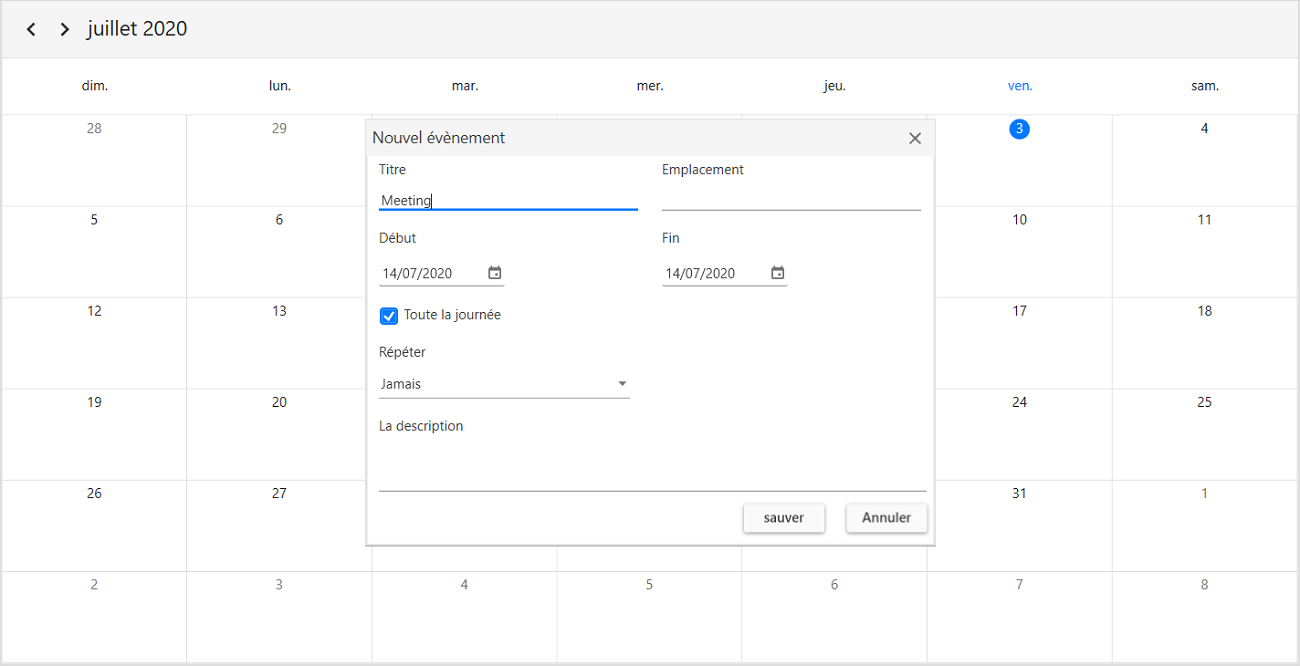
Task: Select day 12 in the calendar
Action: 94,311
